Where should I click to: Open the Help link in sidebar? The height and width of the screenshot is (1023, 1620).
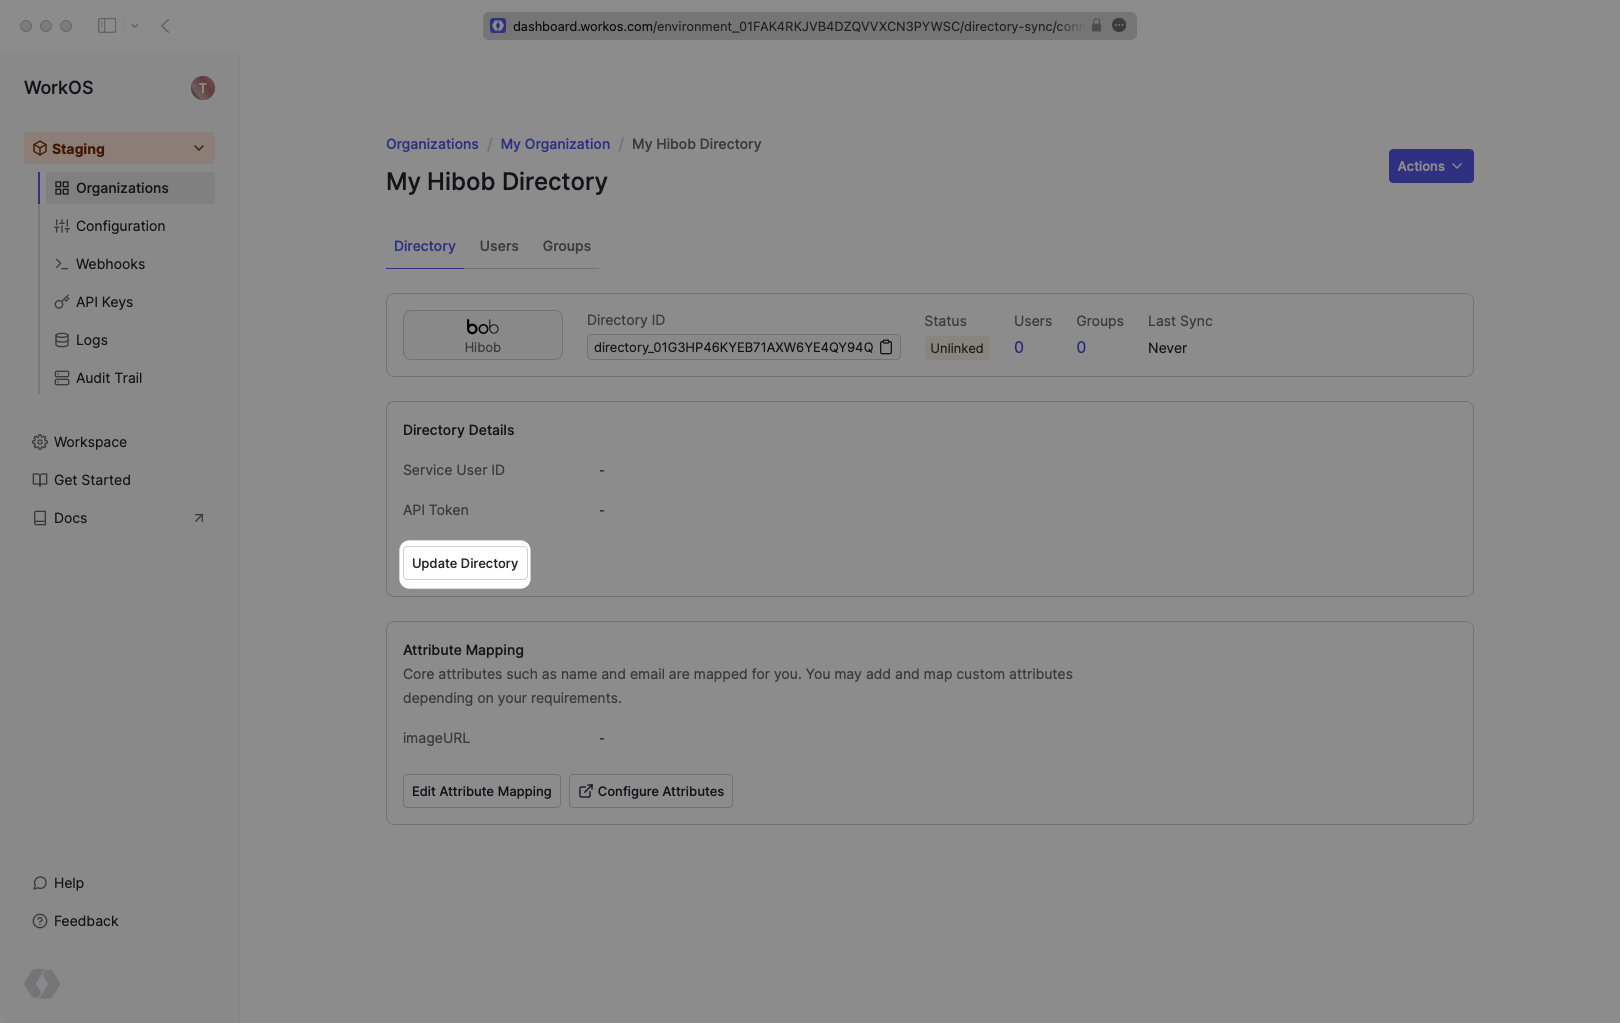coord(68,883)
